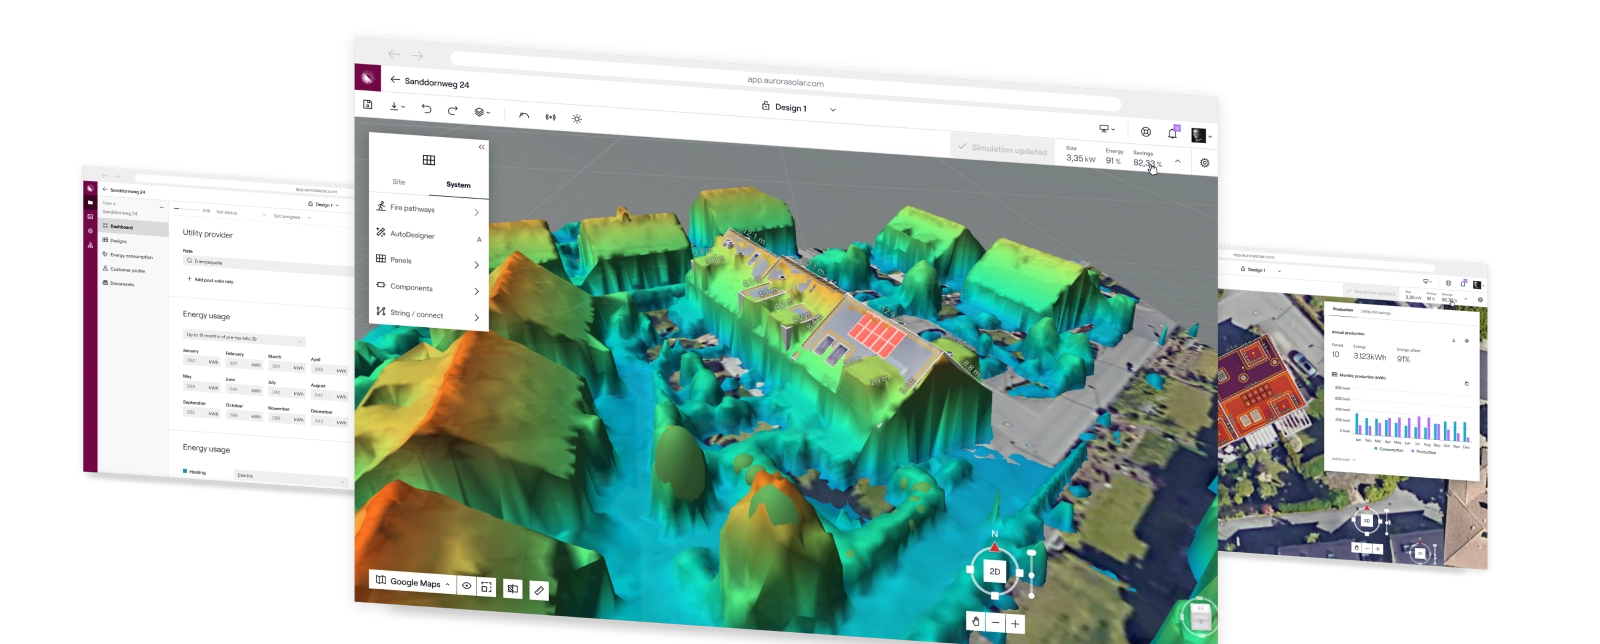Screen dimensions: 1600x644
Task: Collapse the performance summary chevron
Action: [1178, 161]
